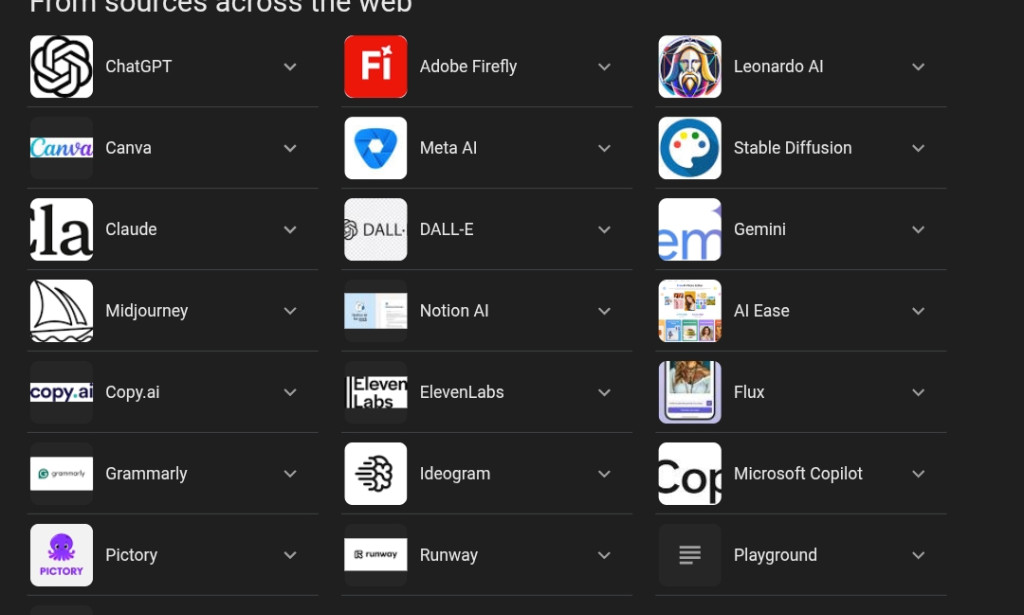Select the Pictory text label
Image resolution: width=1024 pixels, height=615 pixels.
[131, 556]
